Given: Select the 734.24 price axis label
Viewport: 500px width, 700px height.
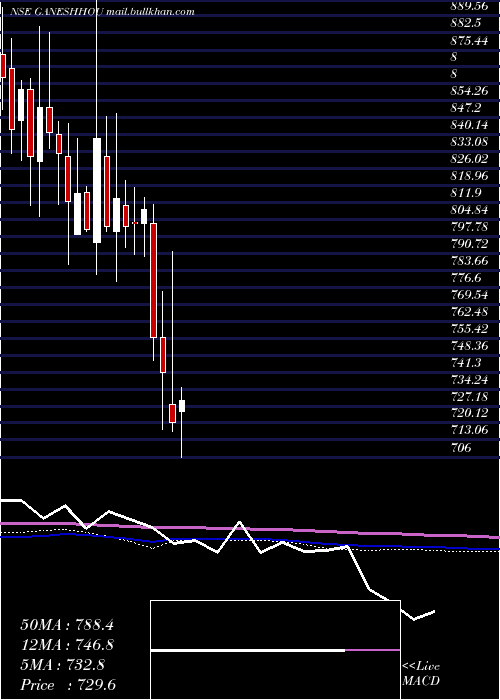Looking at the screenshot, I should (470, 379).
